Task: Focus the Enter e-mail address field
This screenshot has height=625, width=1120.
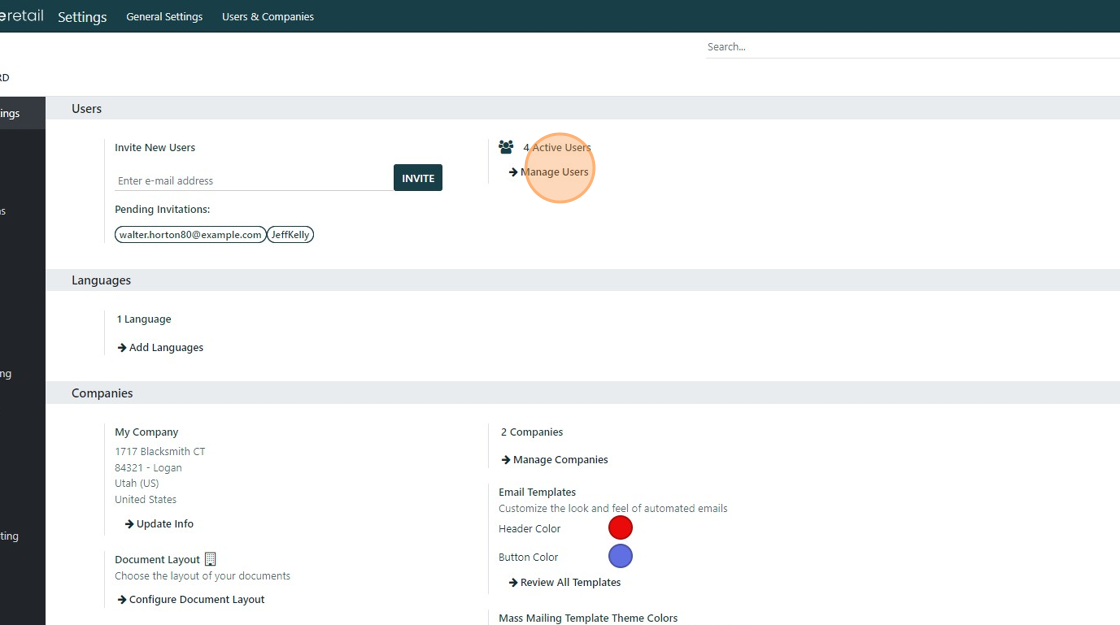Action: 254,181
